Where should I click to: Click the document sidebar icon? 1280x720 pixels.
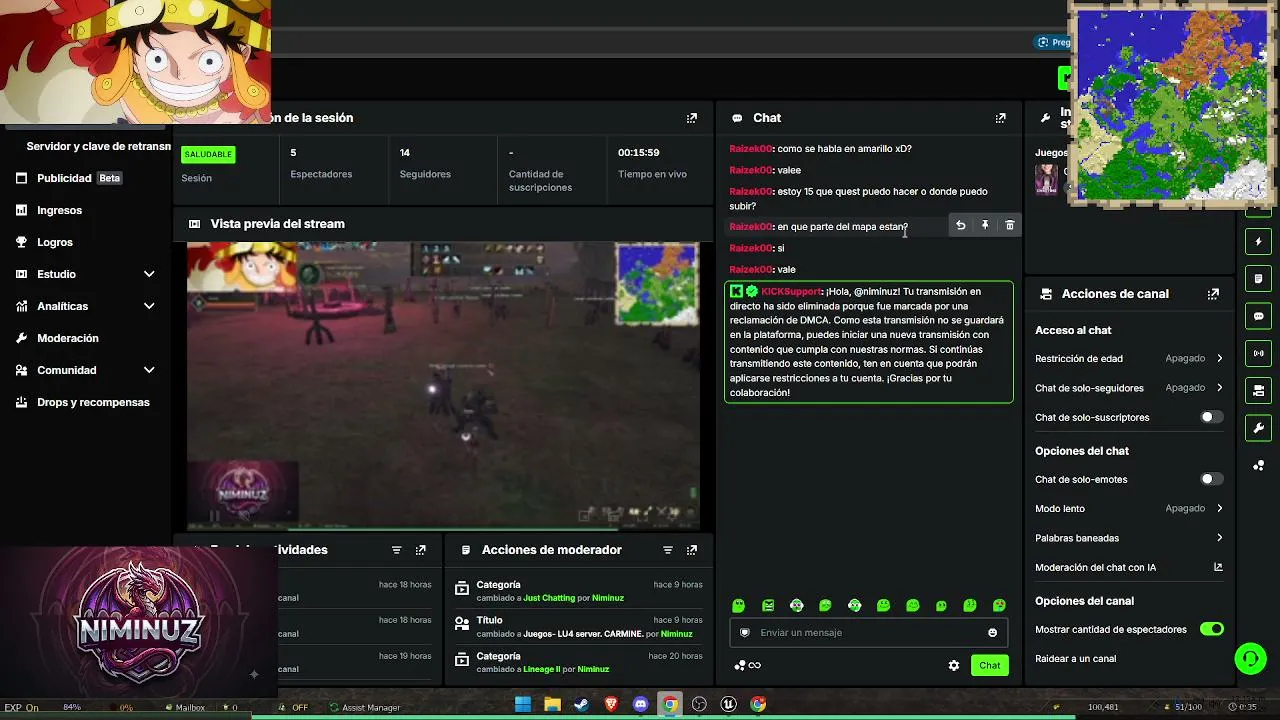1258,278
